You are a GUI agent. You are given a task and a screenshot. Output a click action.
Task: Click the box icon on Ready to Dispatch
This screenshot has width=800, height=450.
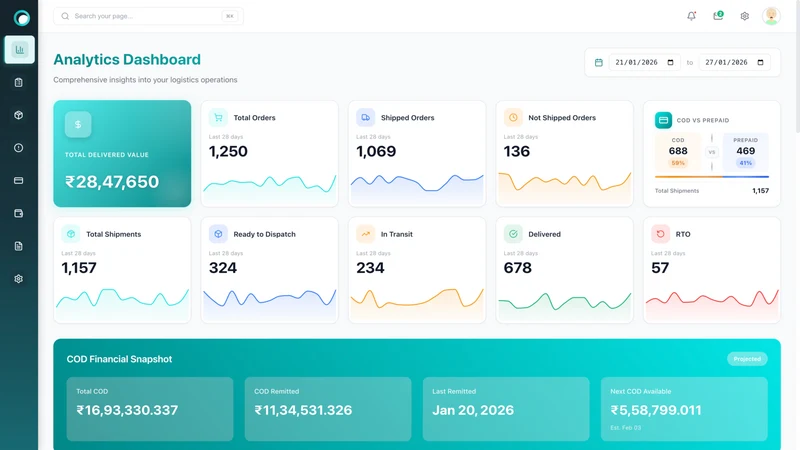218,234
